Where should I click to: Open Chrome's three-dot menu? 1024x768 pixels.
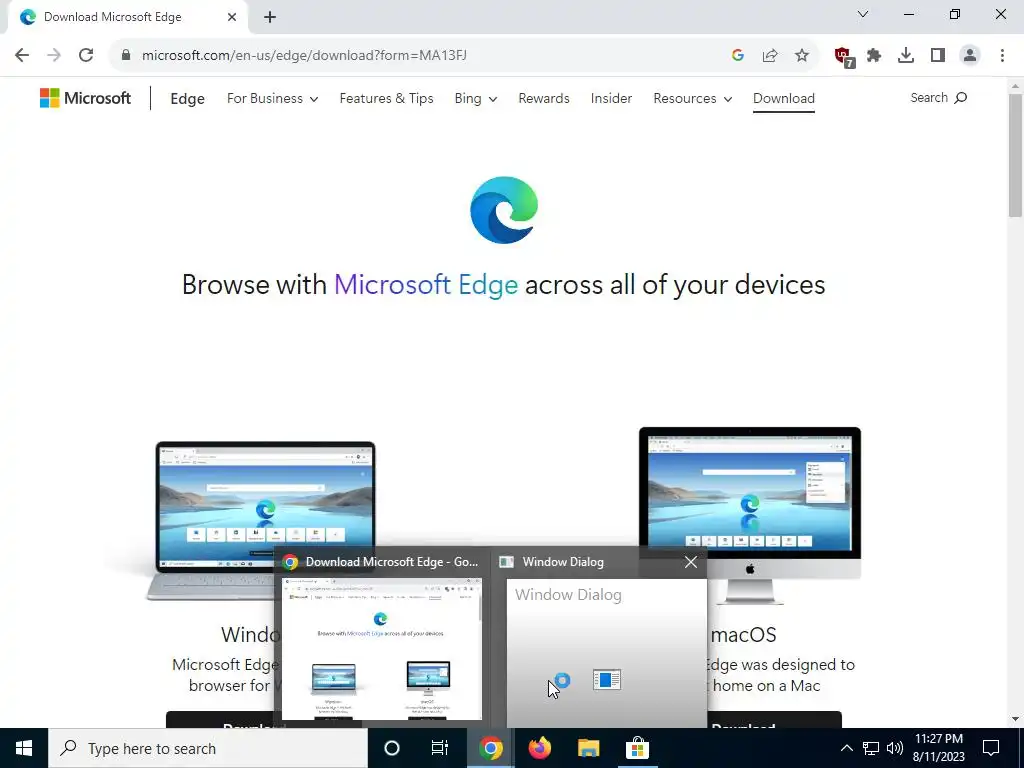tap(1002, 55)
